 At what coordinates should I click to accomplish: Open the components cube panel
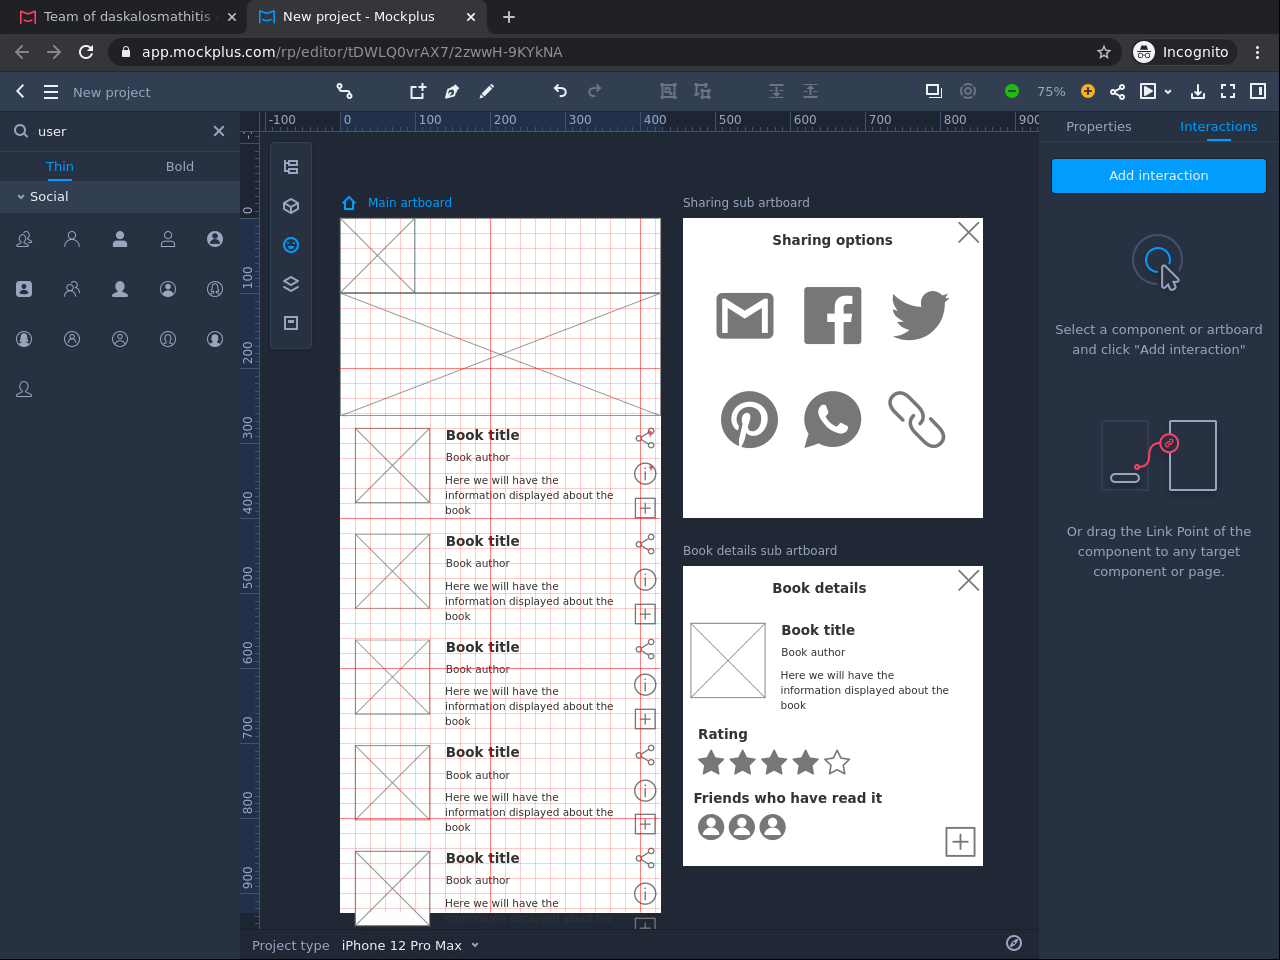point(291,206)
